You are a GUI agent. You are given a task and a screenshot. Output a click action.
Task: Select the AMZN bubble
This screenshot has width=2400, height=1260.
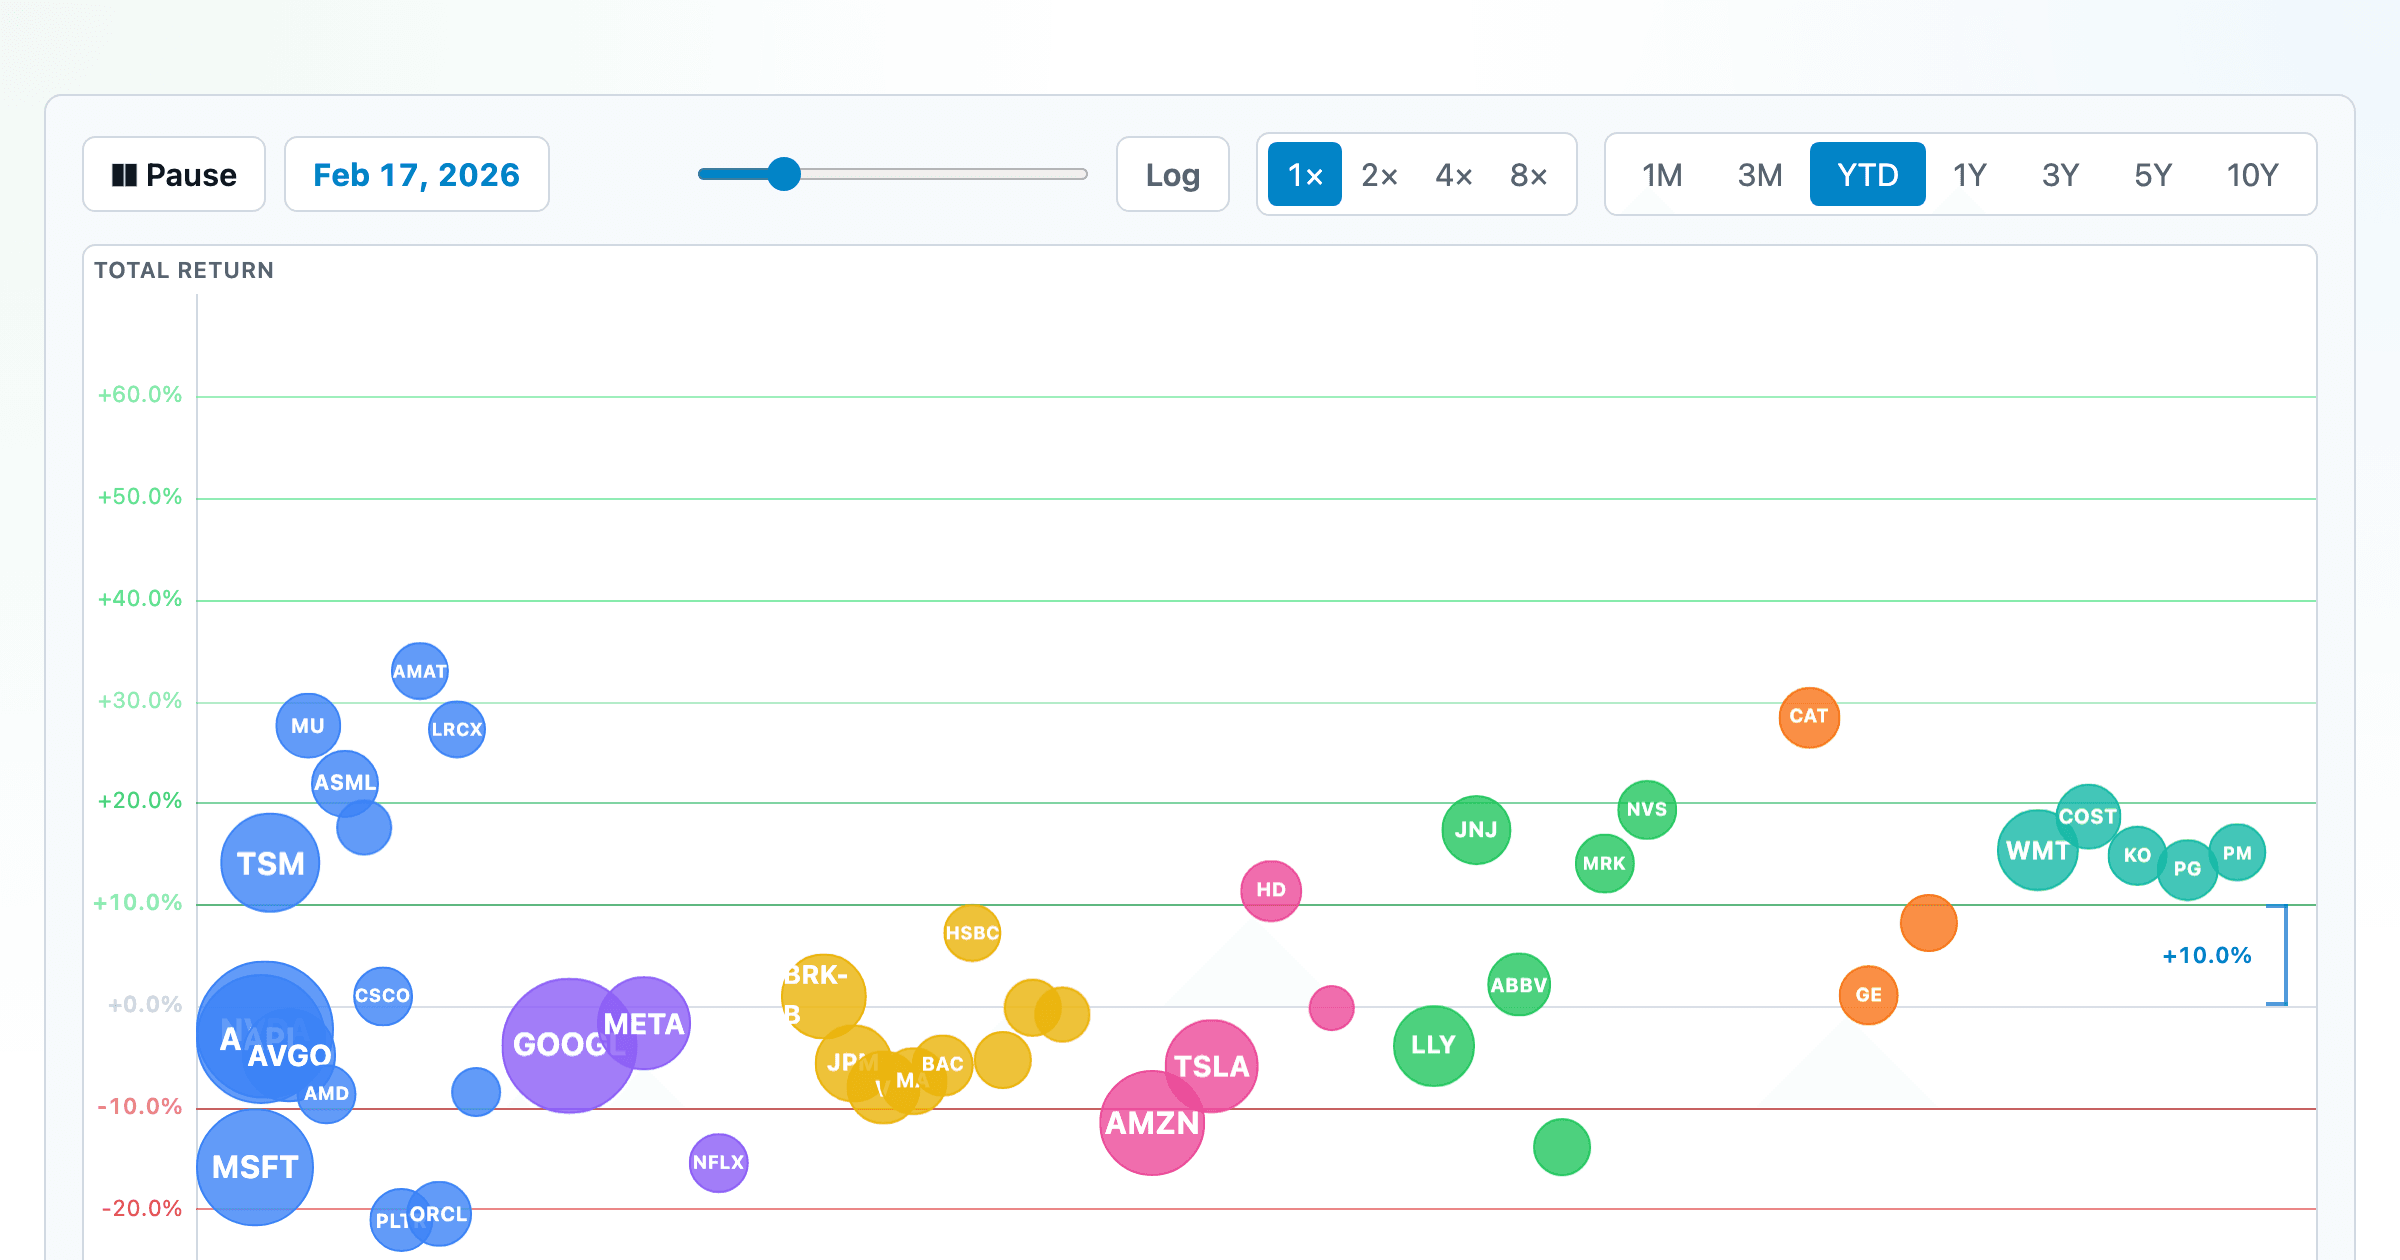coord(1152,1123)
